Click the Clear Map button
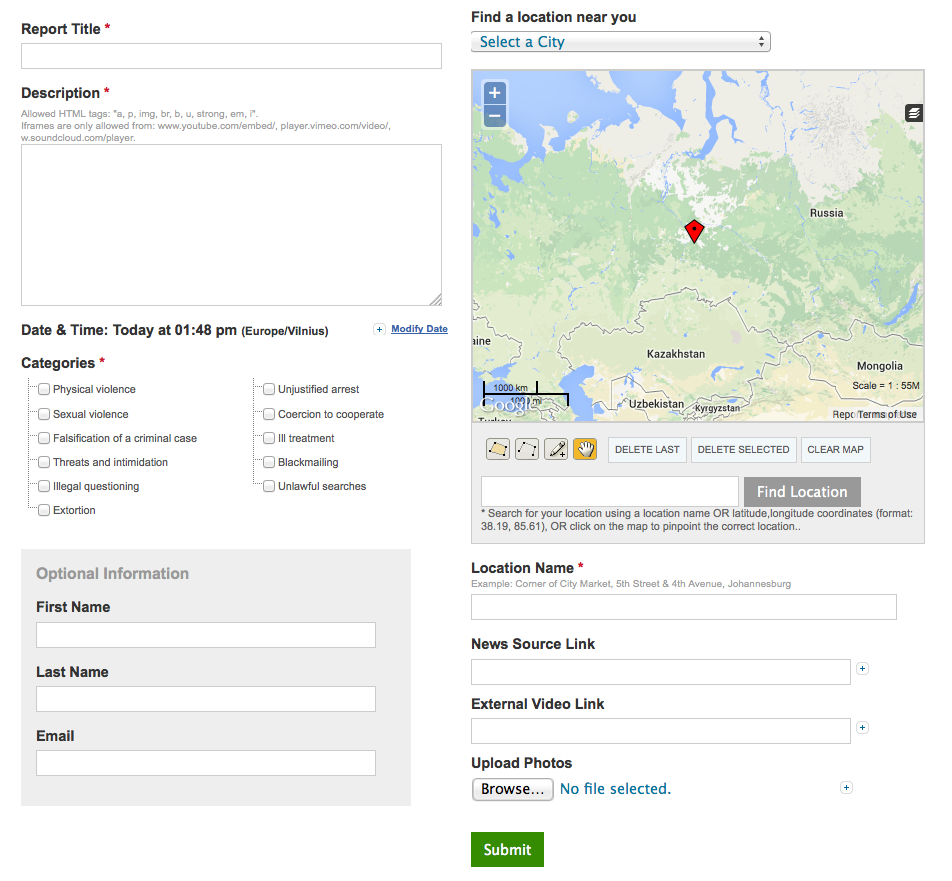This screenshot has width=952, height=881. tap(835, 450)
